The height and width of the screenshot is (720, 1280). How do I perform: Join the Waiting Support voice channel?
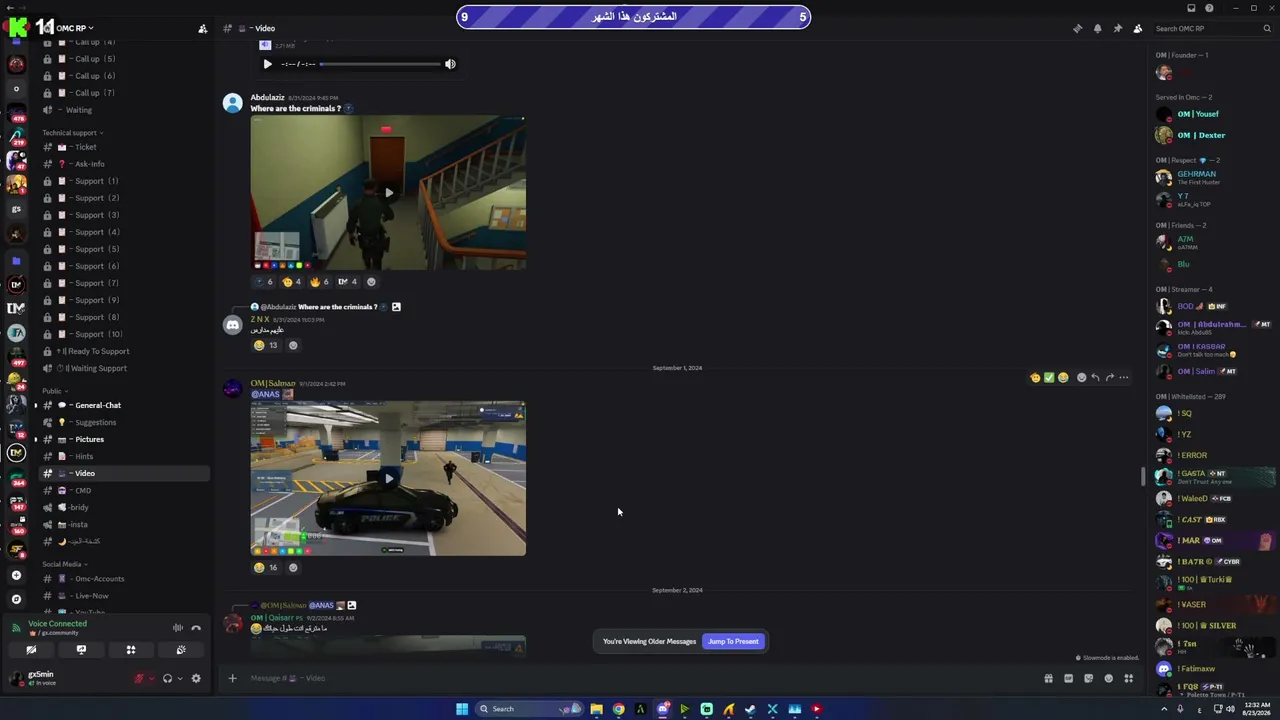pos(124,368)
